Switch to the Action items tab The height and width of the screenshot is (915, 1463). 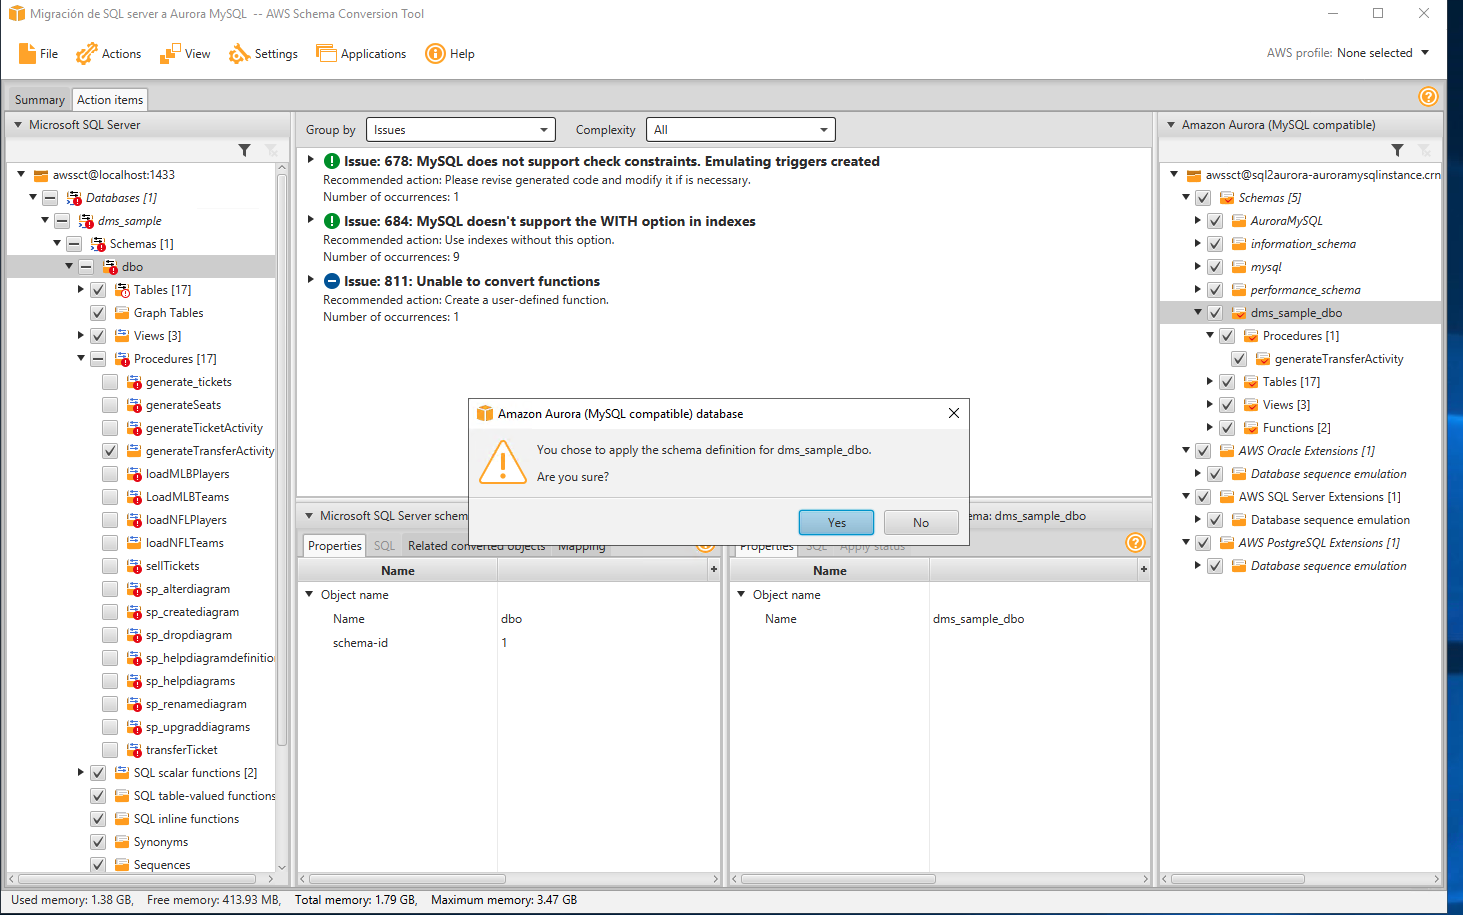pos(110,100)
